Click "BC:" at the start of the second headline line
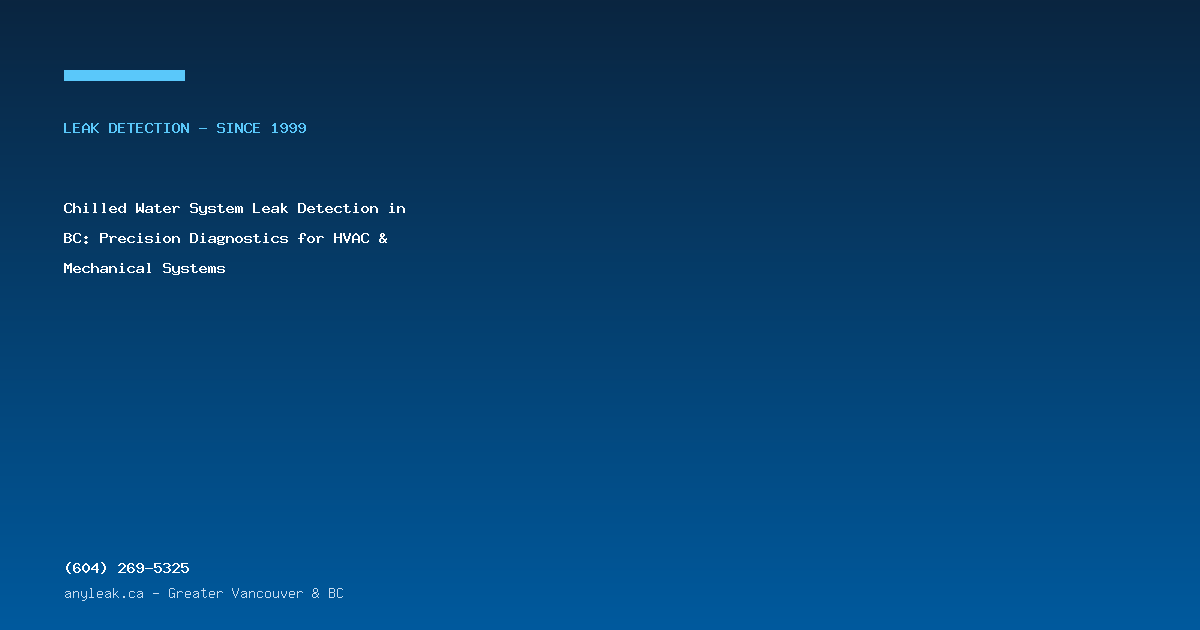 77,238
